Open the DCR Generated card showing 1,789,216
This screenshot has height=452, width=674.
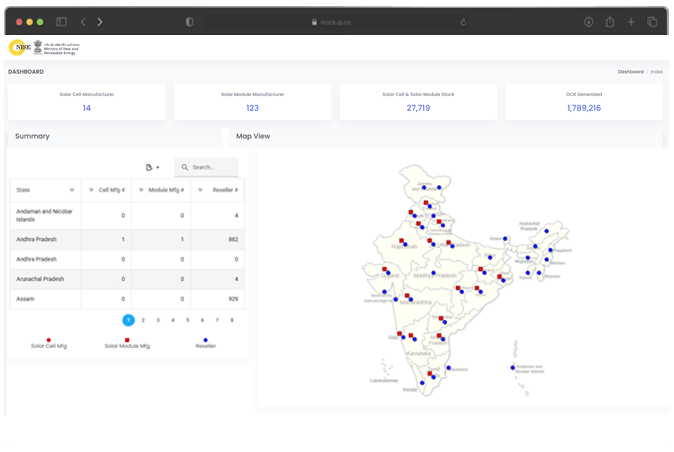(x=584, y=102)
